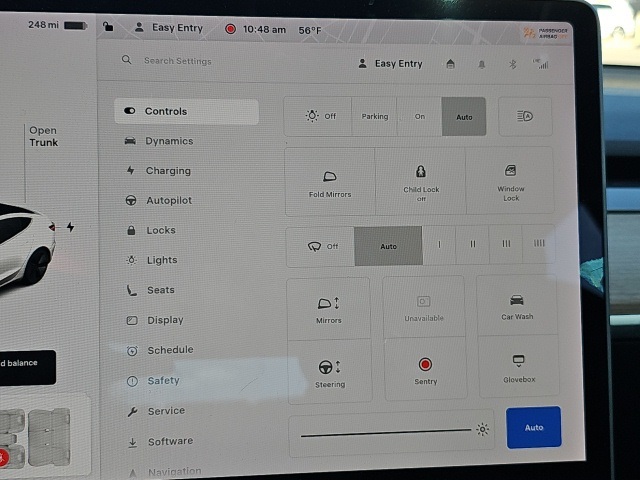
Task: Open the Dynamics settings tab
Action: pos(159,141)
